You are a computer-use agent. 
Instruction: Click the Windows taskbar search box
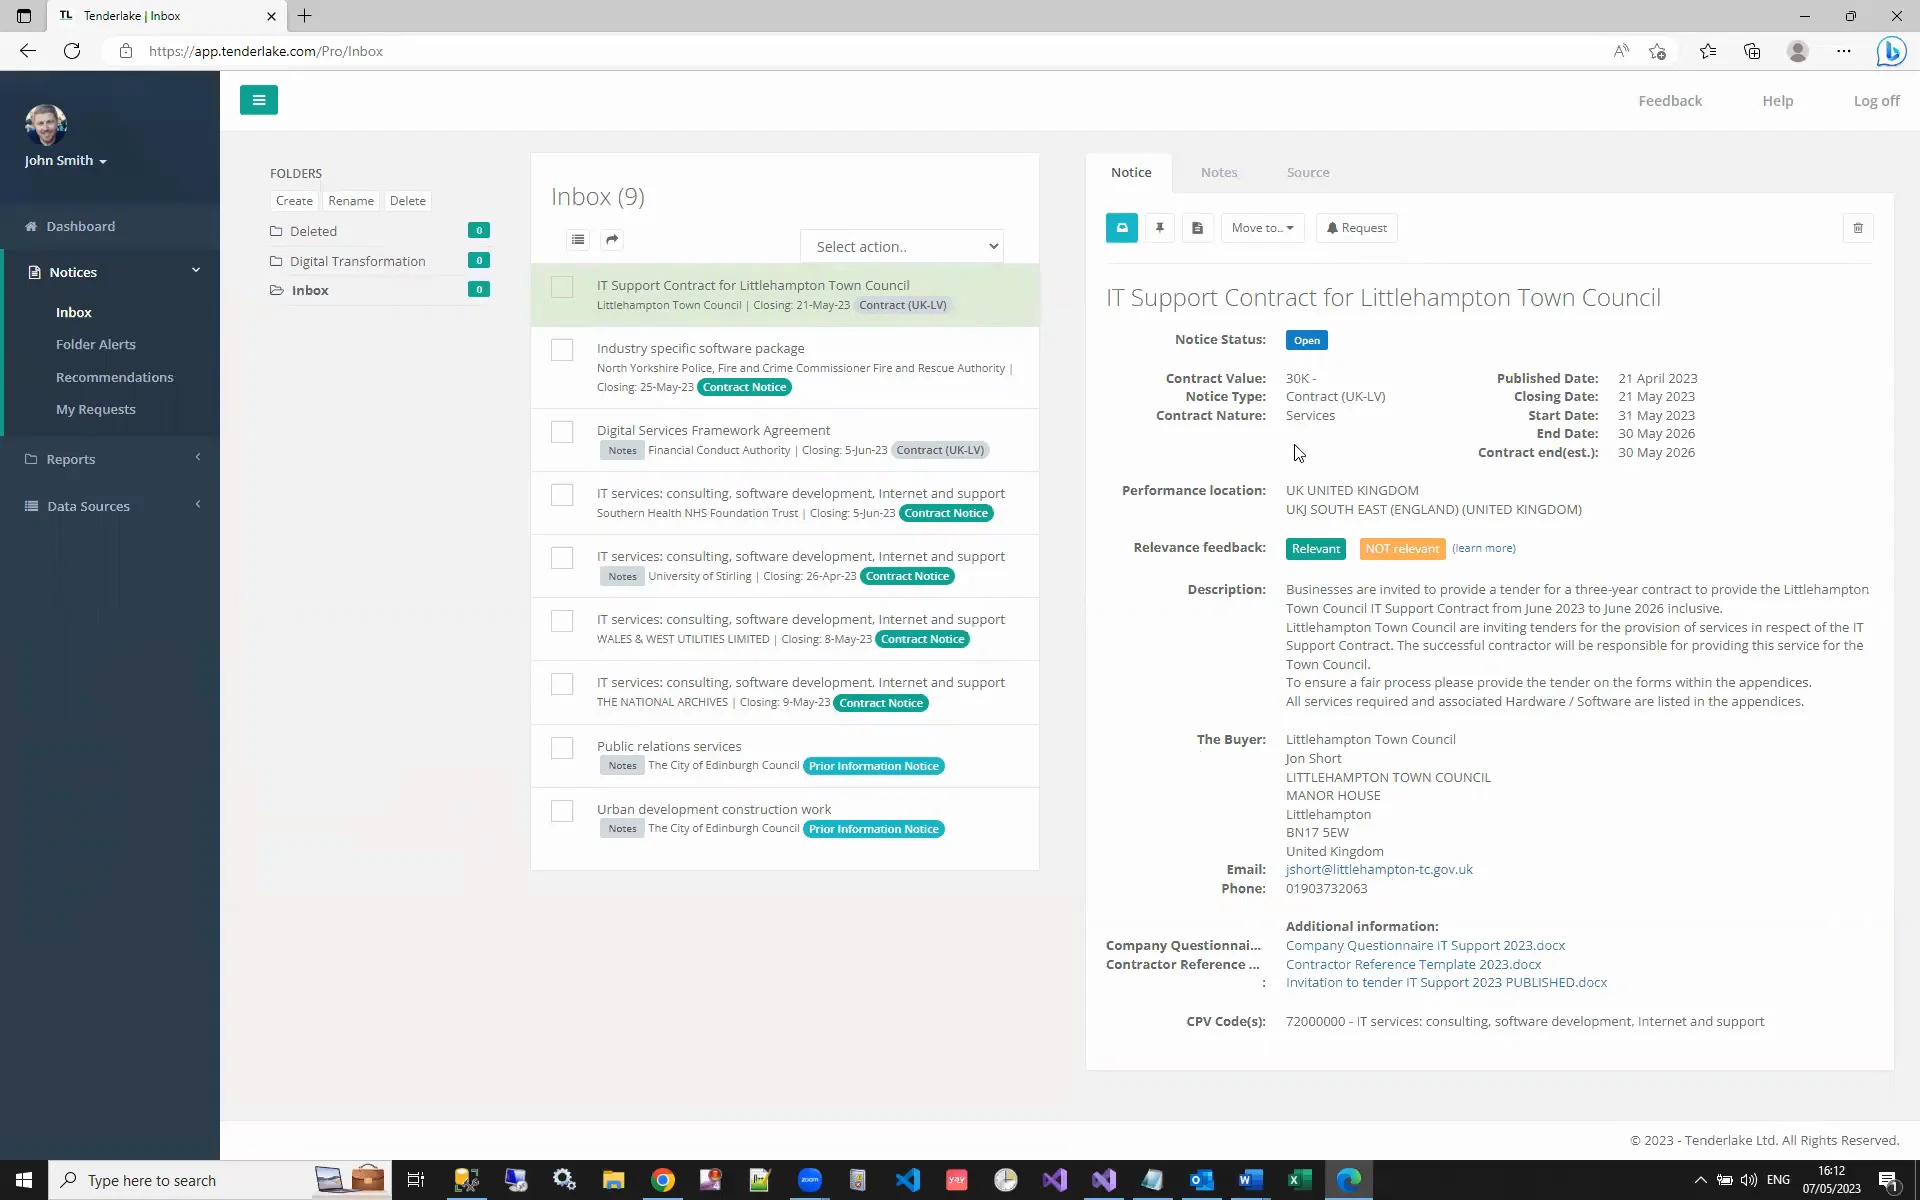[190, 1180]
